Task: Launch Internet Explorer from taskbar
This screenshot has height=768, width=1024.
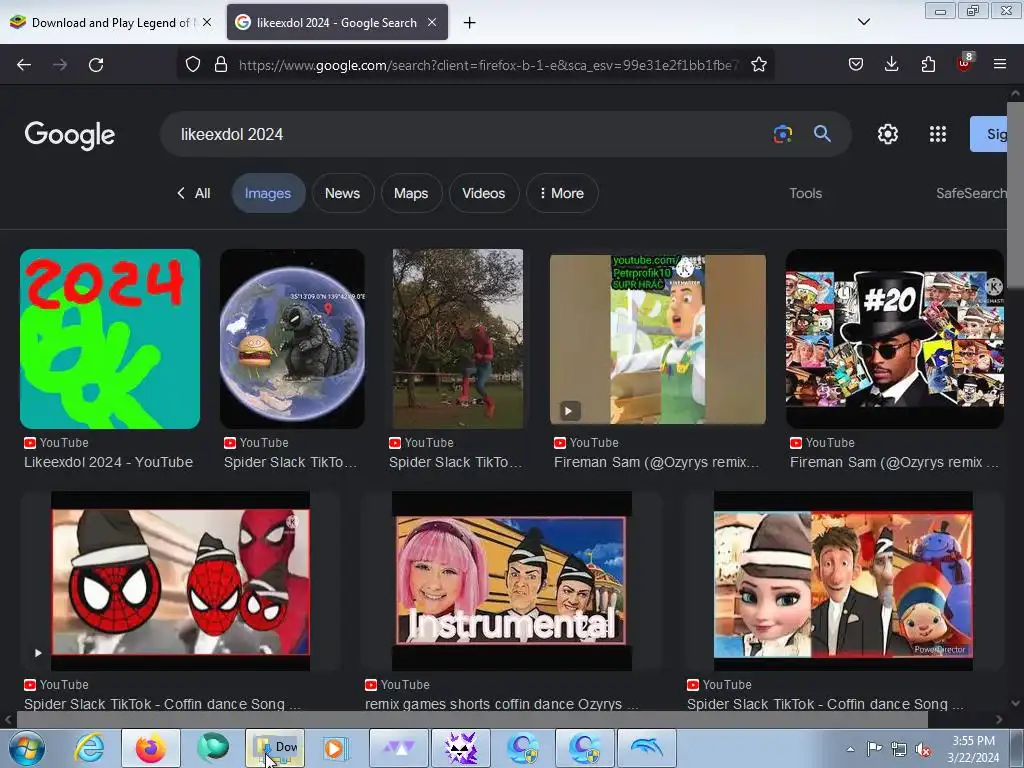Action: pyautogui.click(x=89, y=748)
